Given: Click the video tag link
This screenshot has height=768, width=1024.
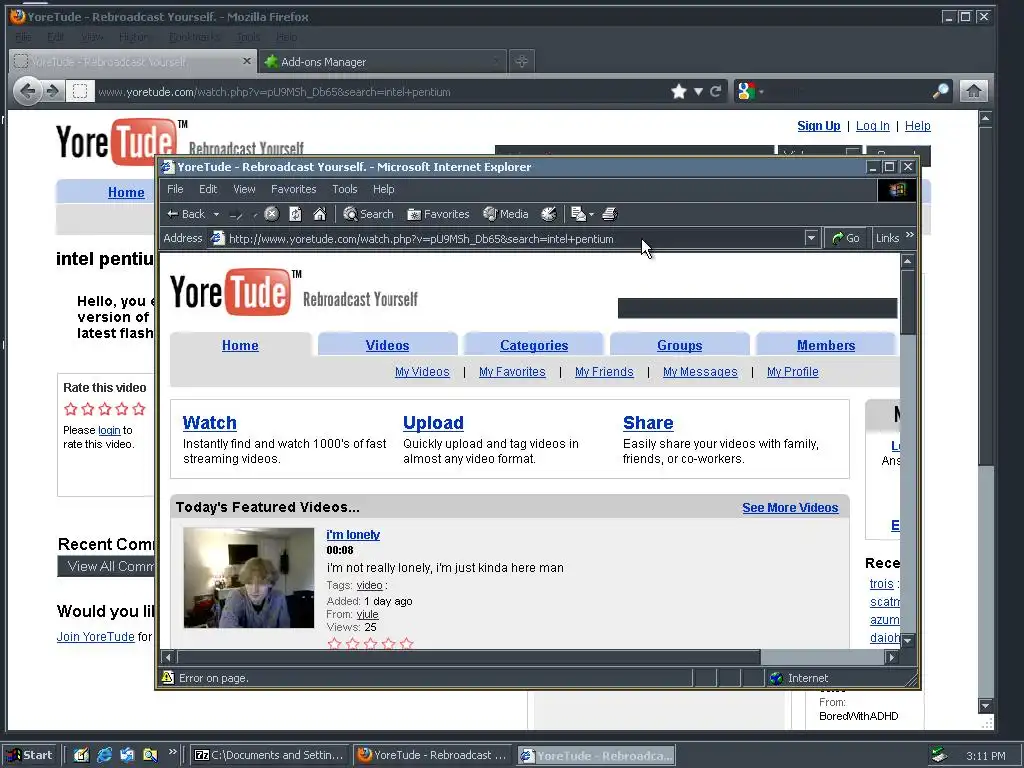Looking at the screenshot, I should [370, 586].
